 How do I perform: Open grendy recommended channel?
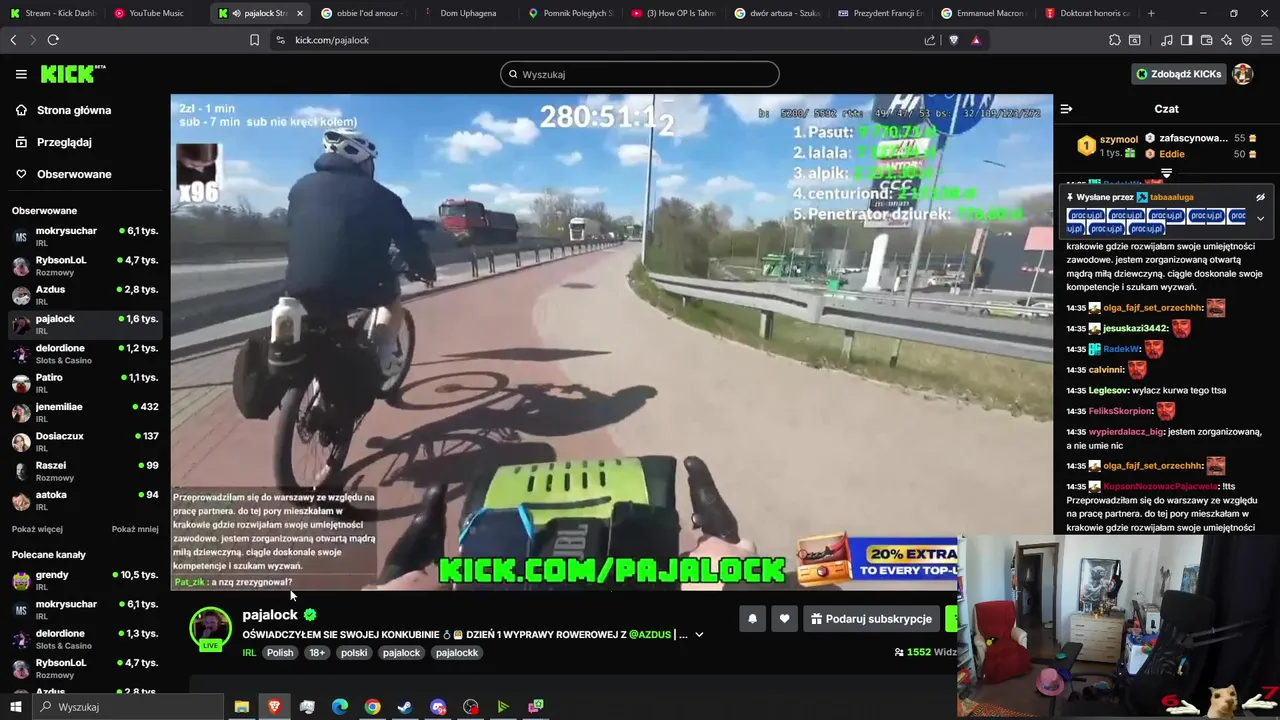[84, 580]
